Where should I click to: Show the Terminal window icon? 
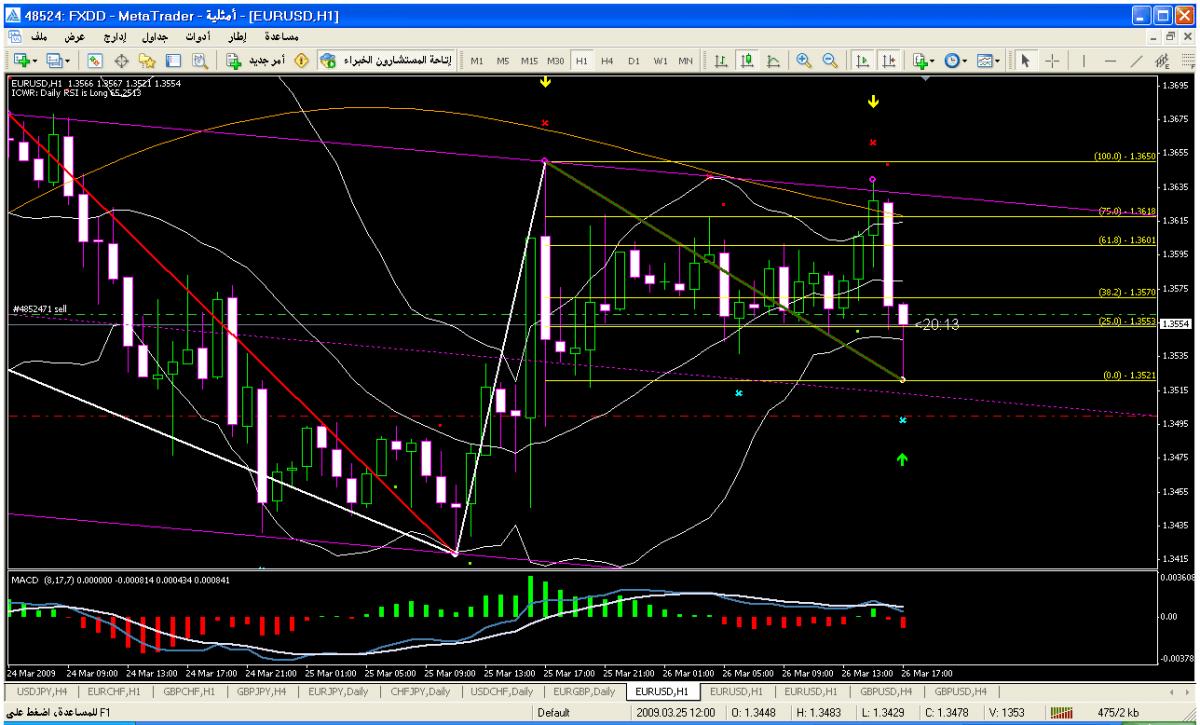(x=173, y=60)
